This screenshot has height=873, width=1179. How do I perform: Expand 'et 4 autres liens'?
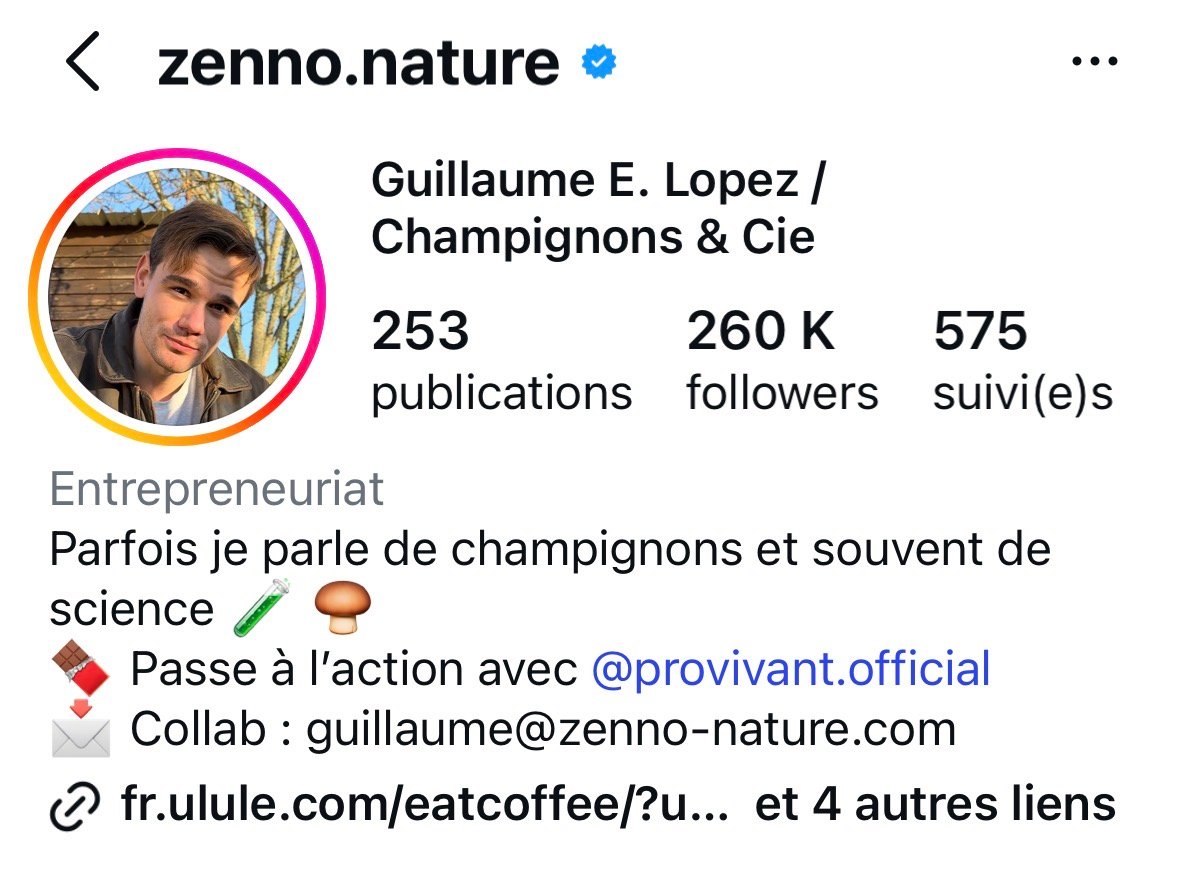click(935, 804)
